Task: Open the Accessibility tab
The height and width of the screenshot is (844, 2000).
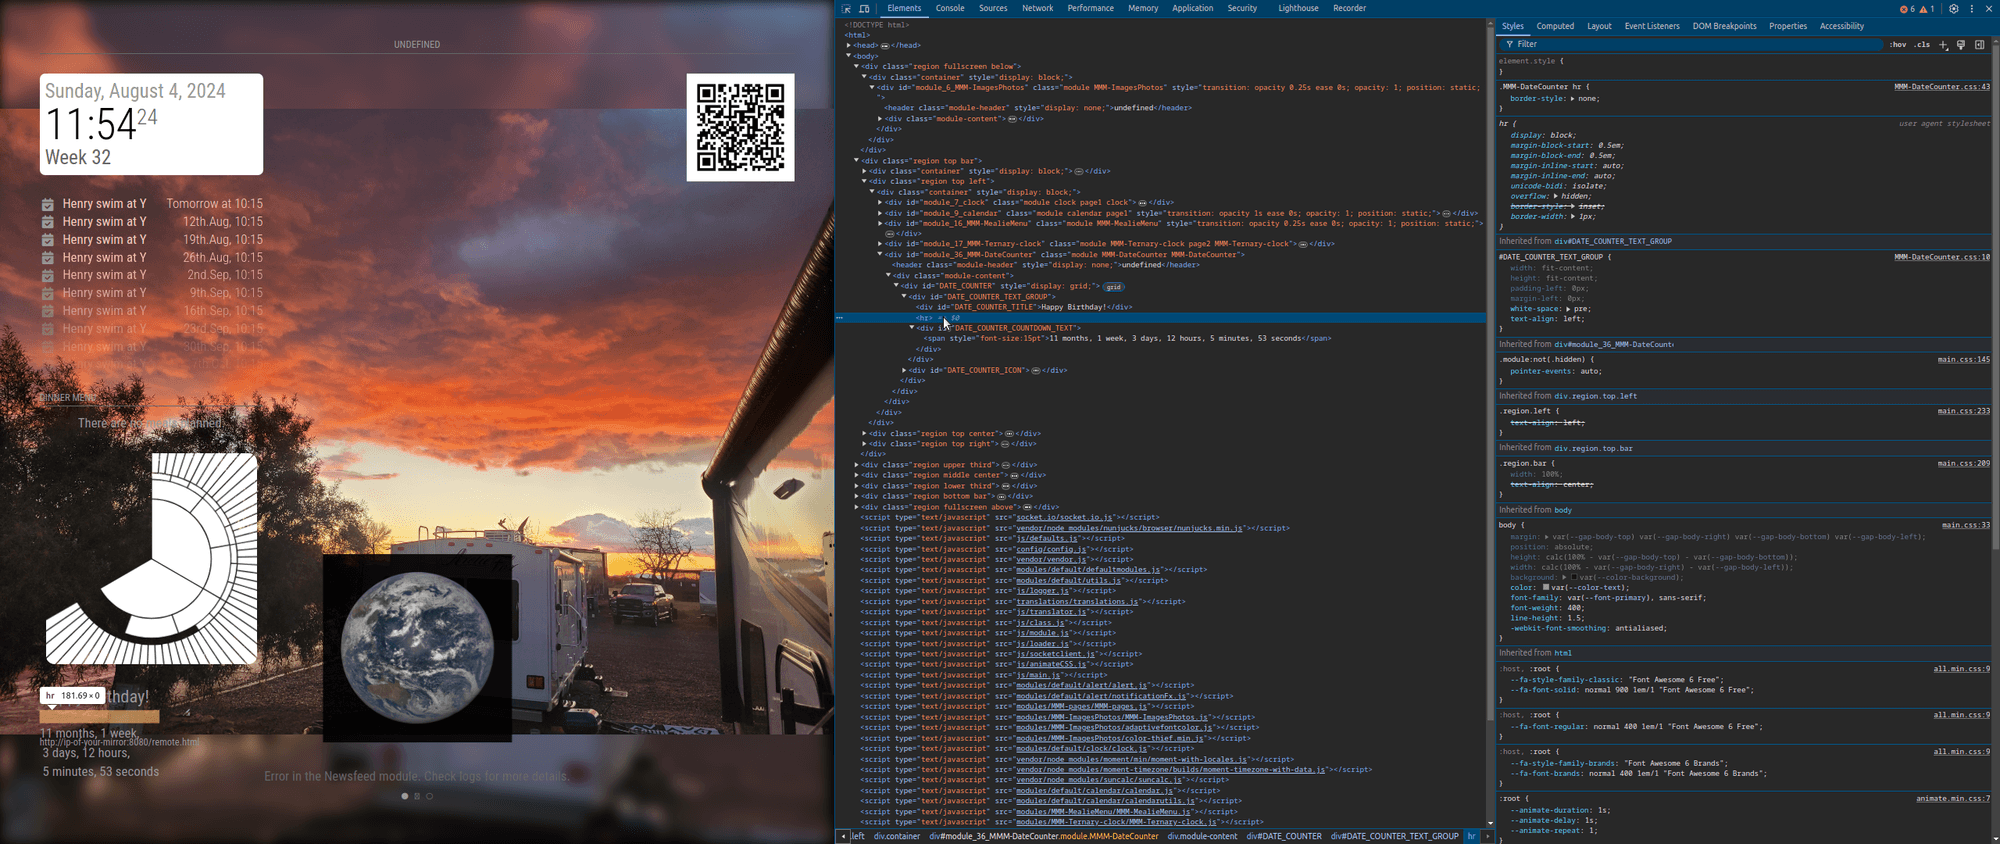Action: tap(1842, 26)
